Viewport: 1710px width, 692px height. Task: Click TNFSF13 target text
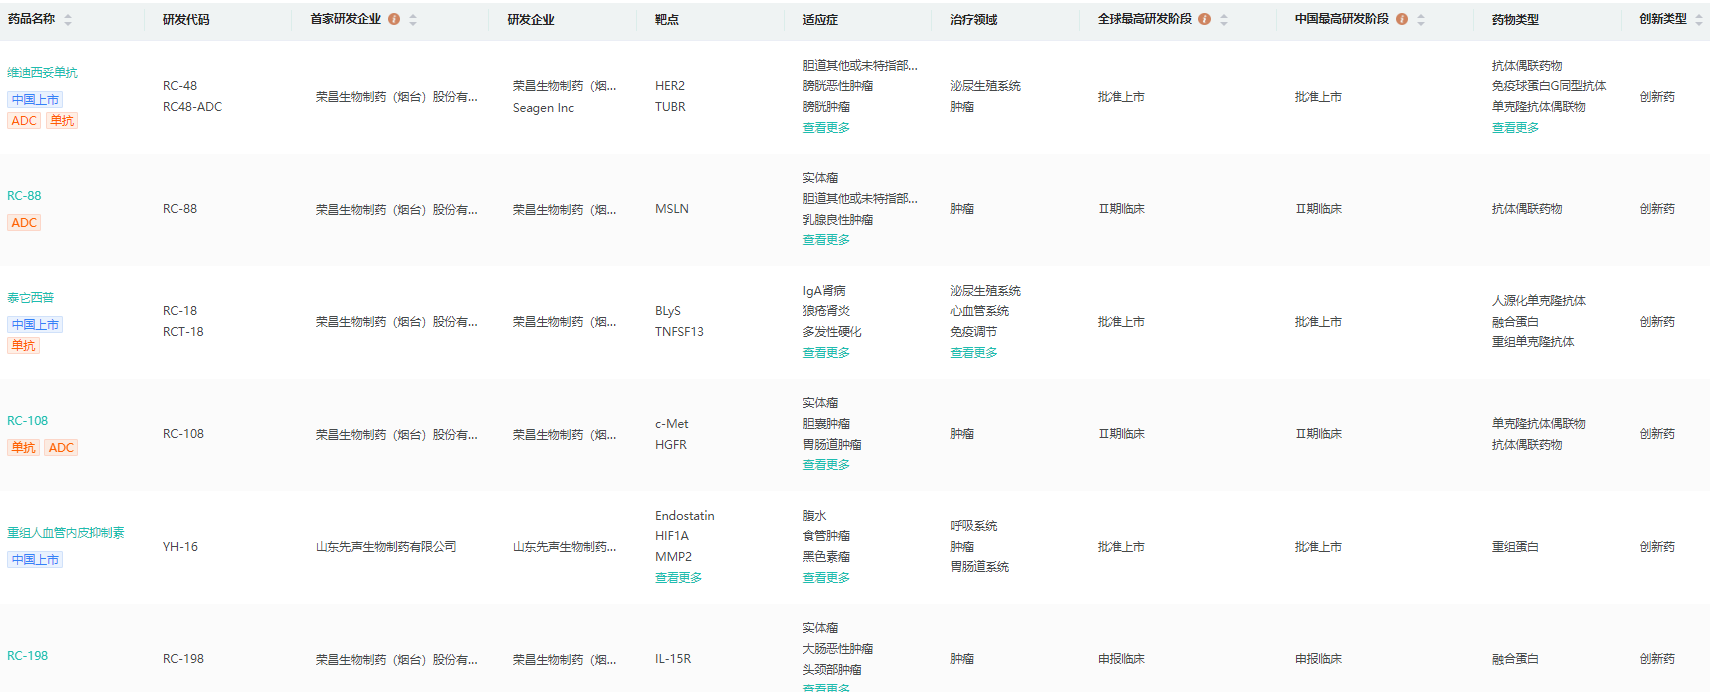pyautogui.click(x=679, y=332)
